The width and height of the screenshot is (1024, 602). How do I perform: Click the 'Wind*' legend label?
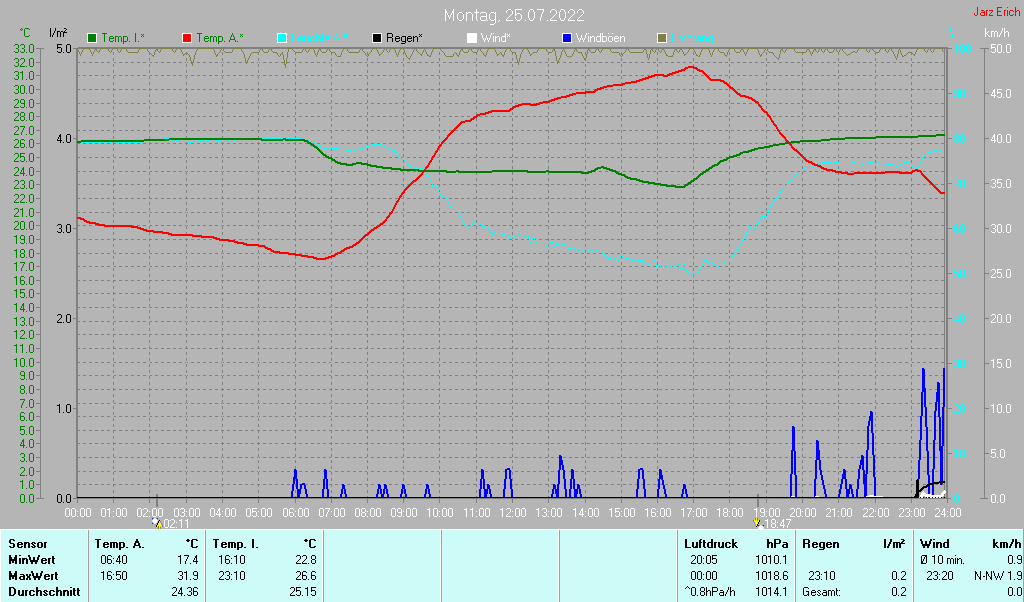point(496,39)
